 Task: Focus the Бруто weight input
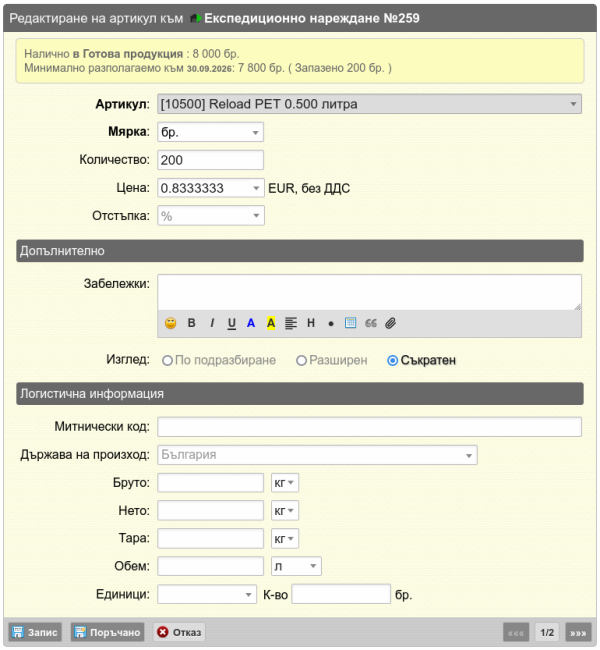point(211,483)
